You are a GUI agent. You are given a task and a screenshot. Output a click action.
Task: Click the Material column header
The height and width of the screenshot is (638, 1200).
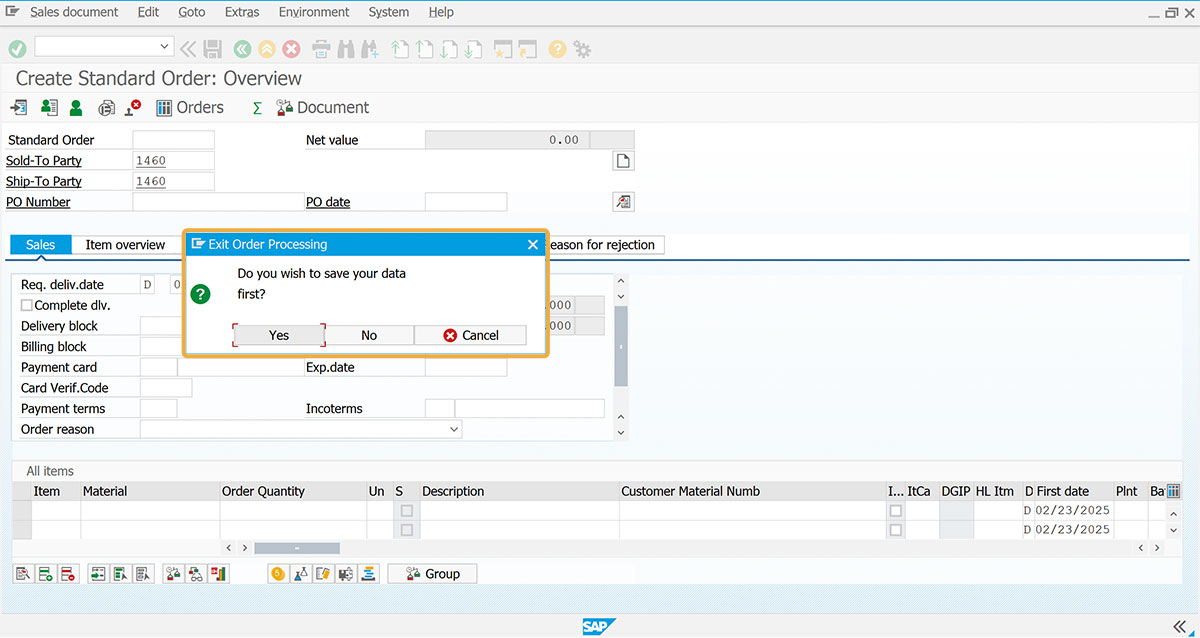[150, 491]
